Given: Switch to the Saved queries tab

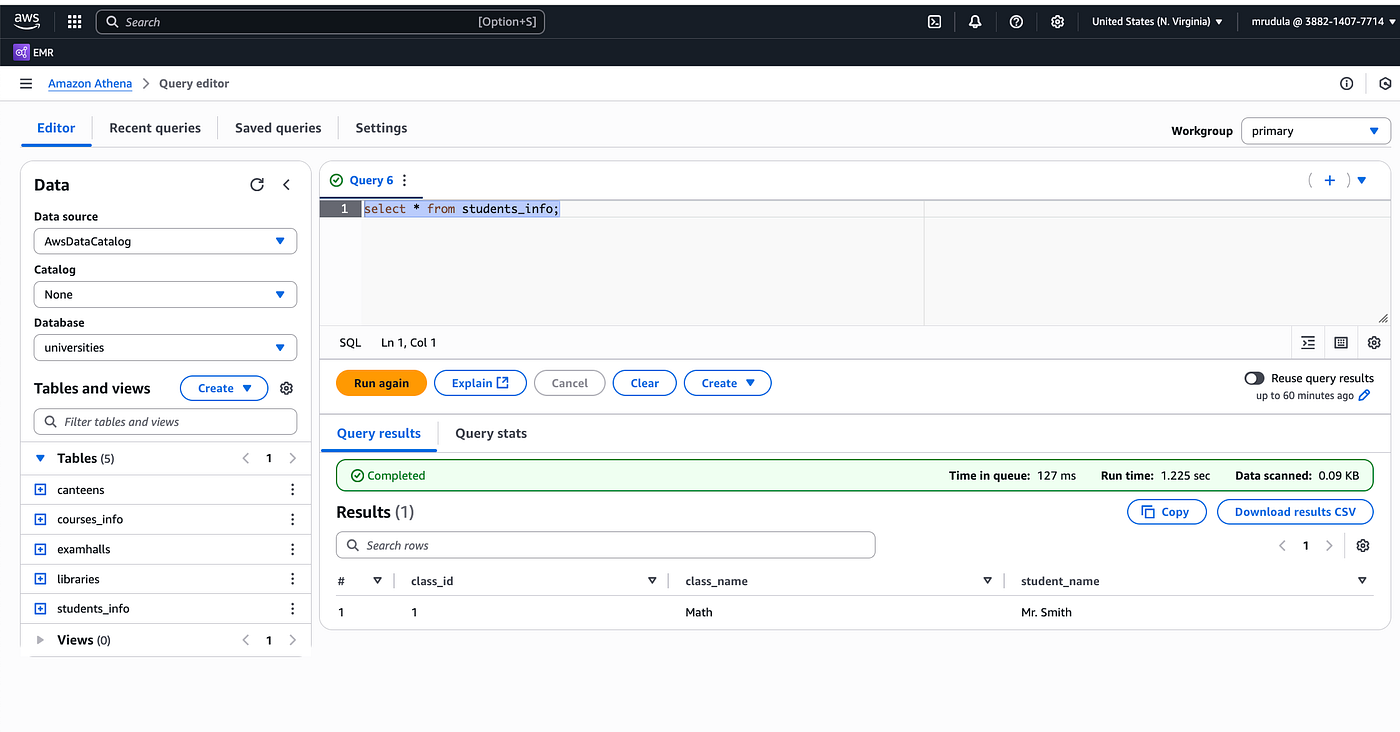Looking at the screenshot, I should click(x=278, y=128).
